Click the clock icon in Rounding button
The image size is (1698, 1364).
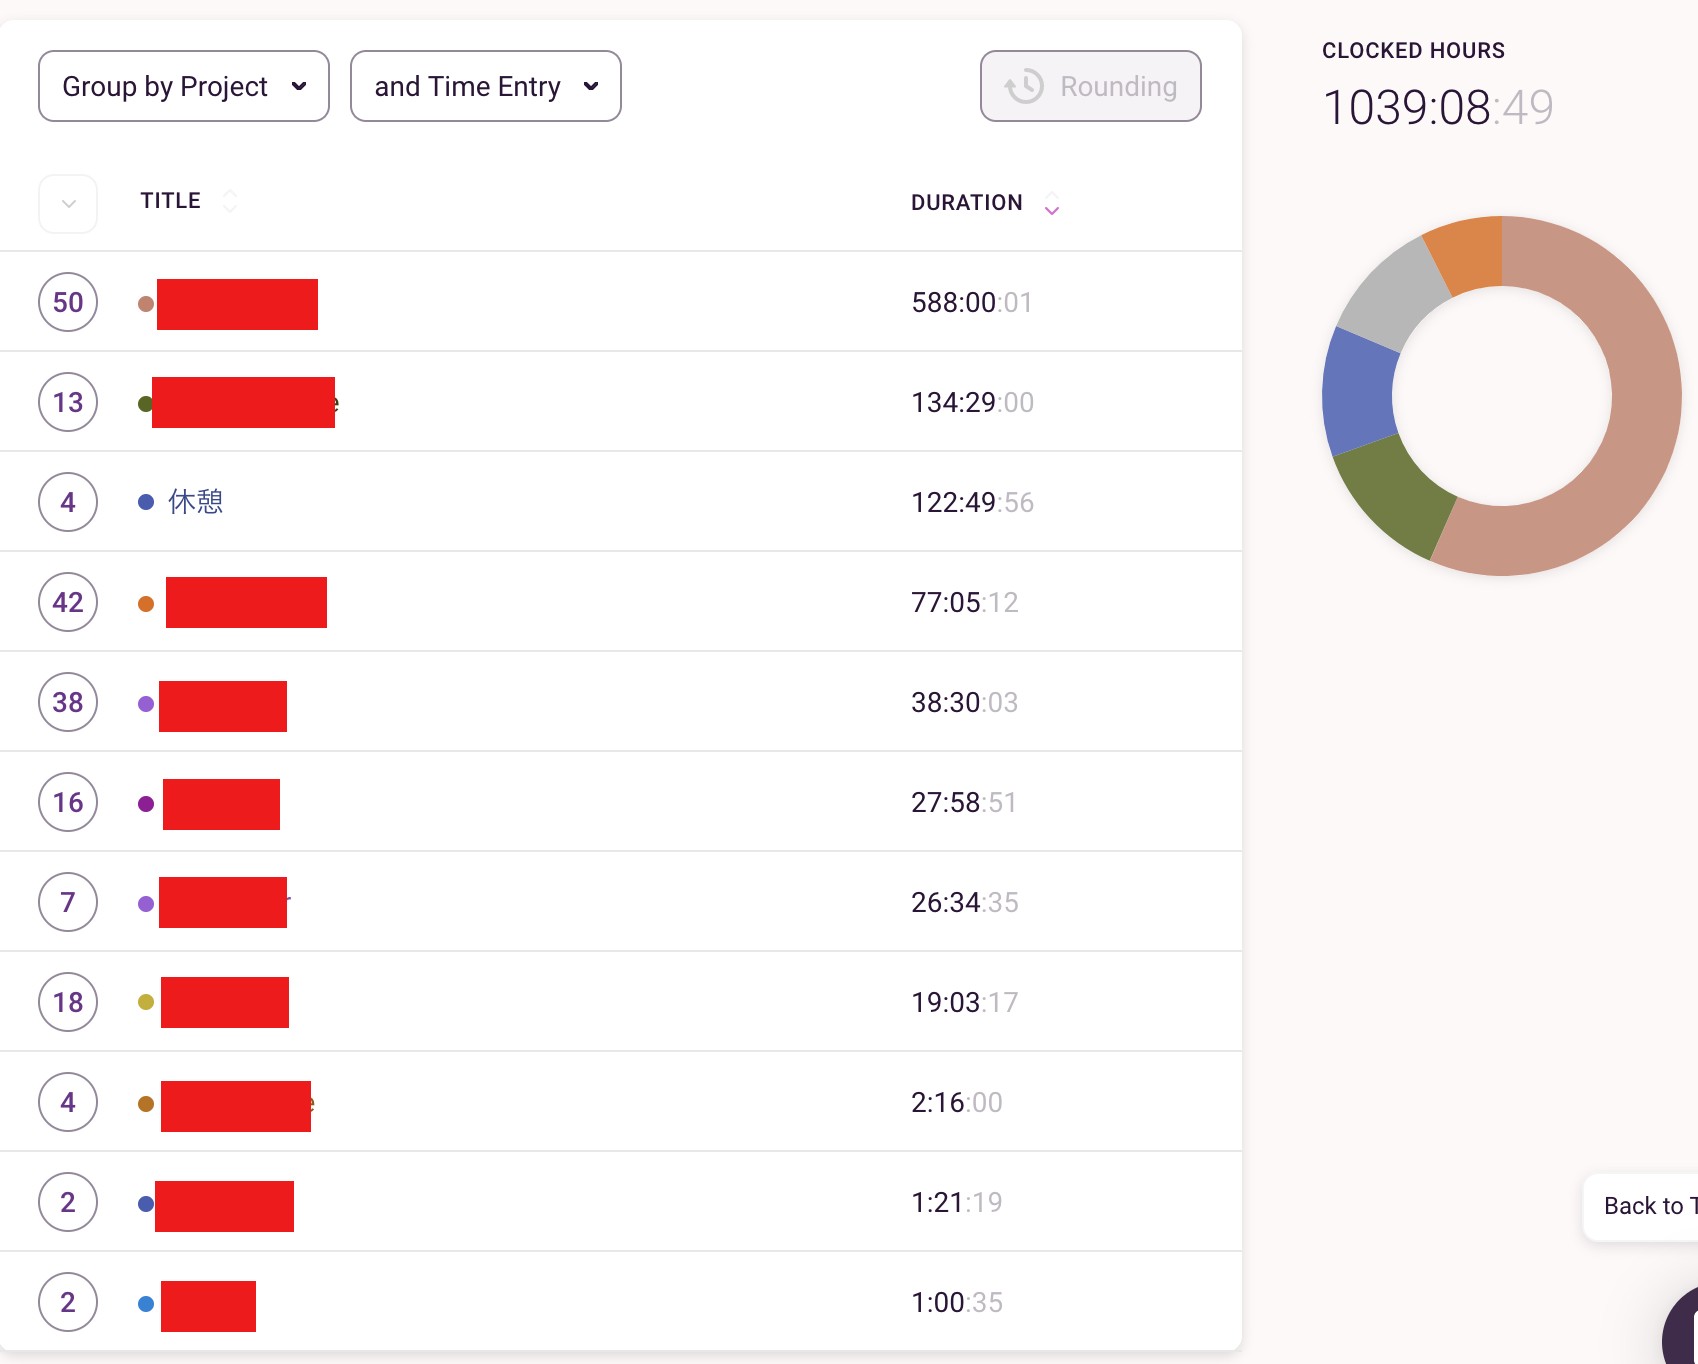1024,86
